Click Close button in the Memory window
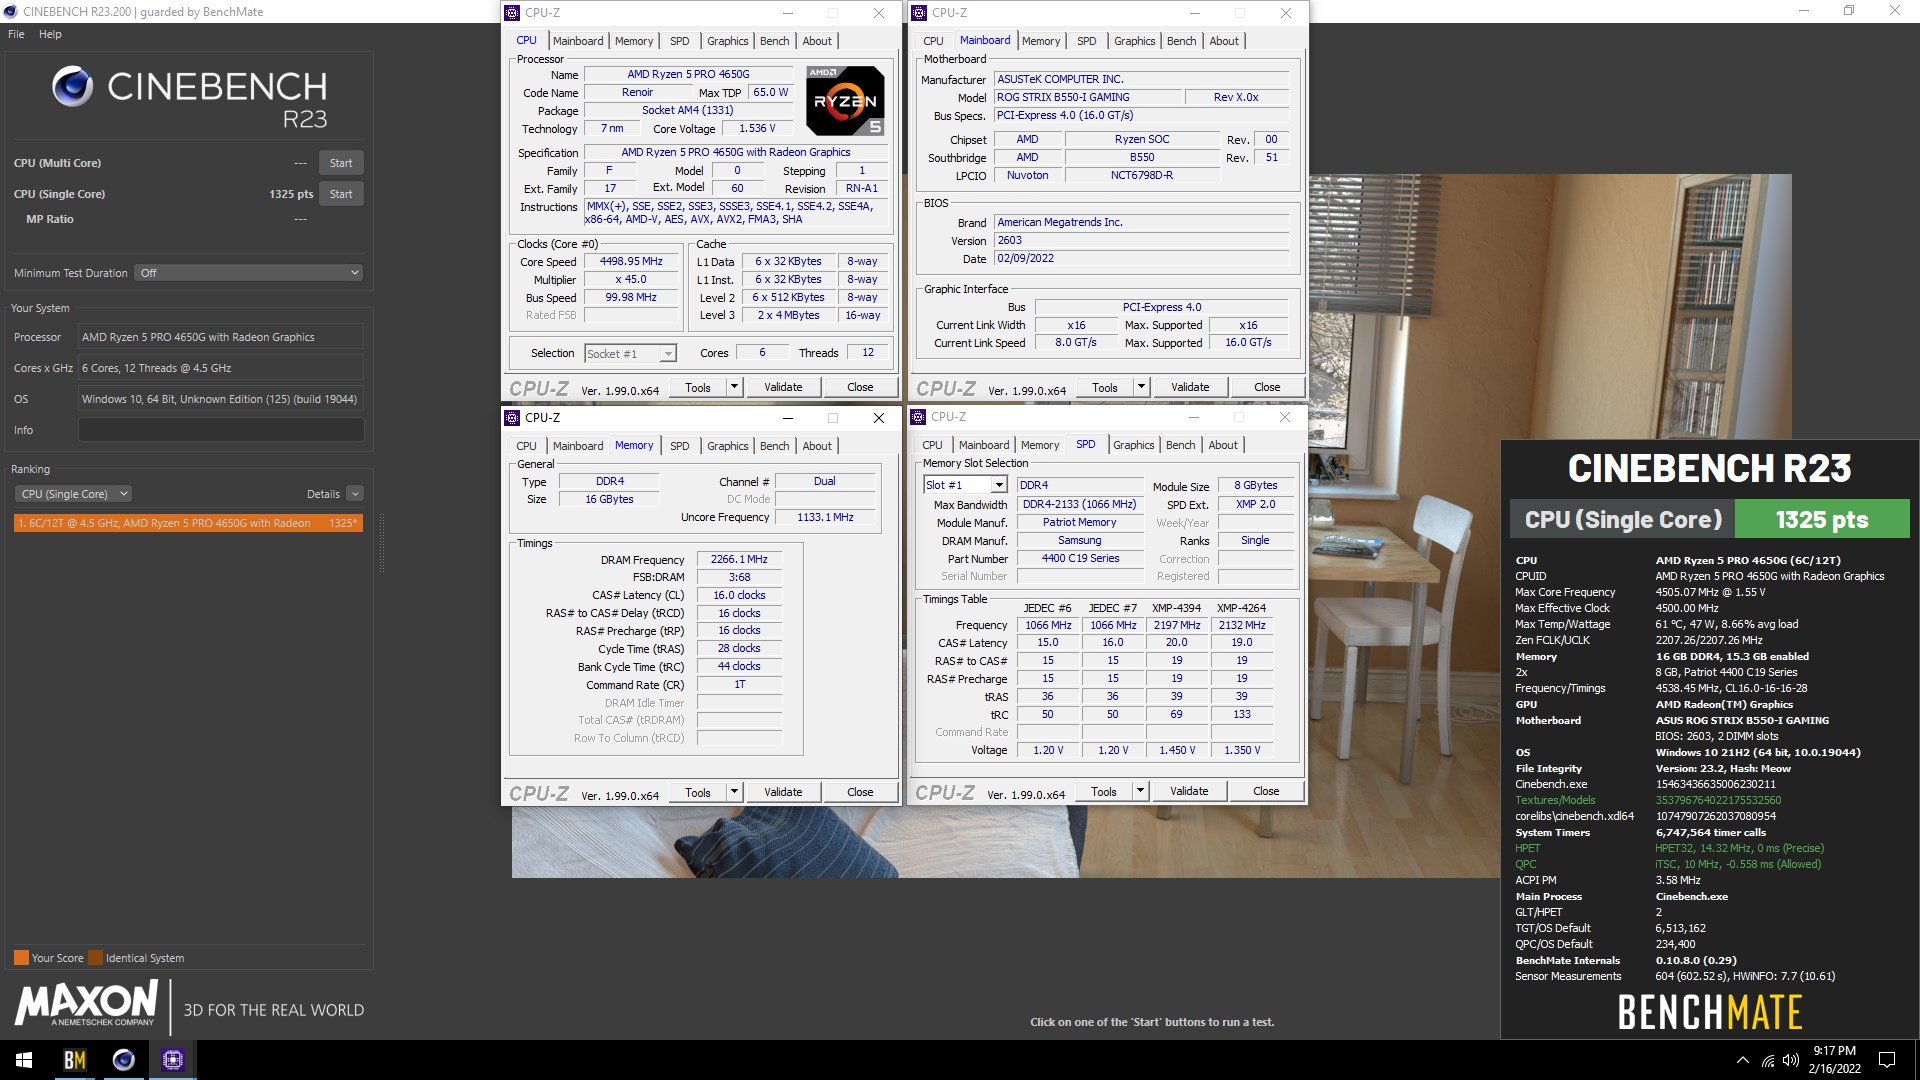The width and height of the screenshot is (1920, 1080). [860, 792]
